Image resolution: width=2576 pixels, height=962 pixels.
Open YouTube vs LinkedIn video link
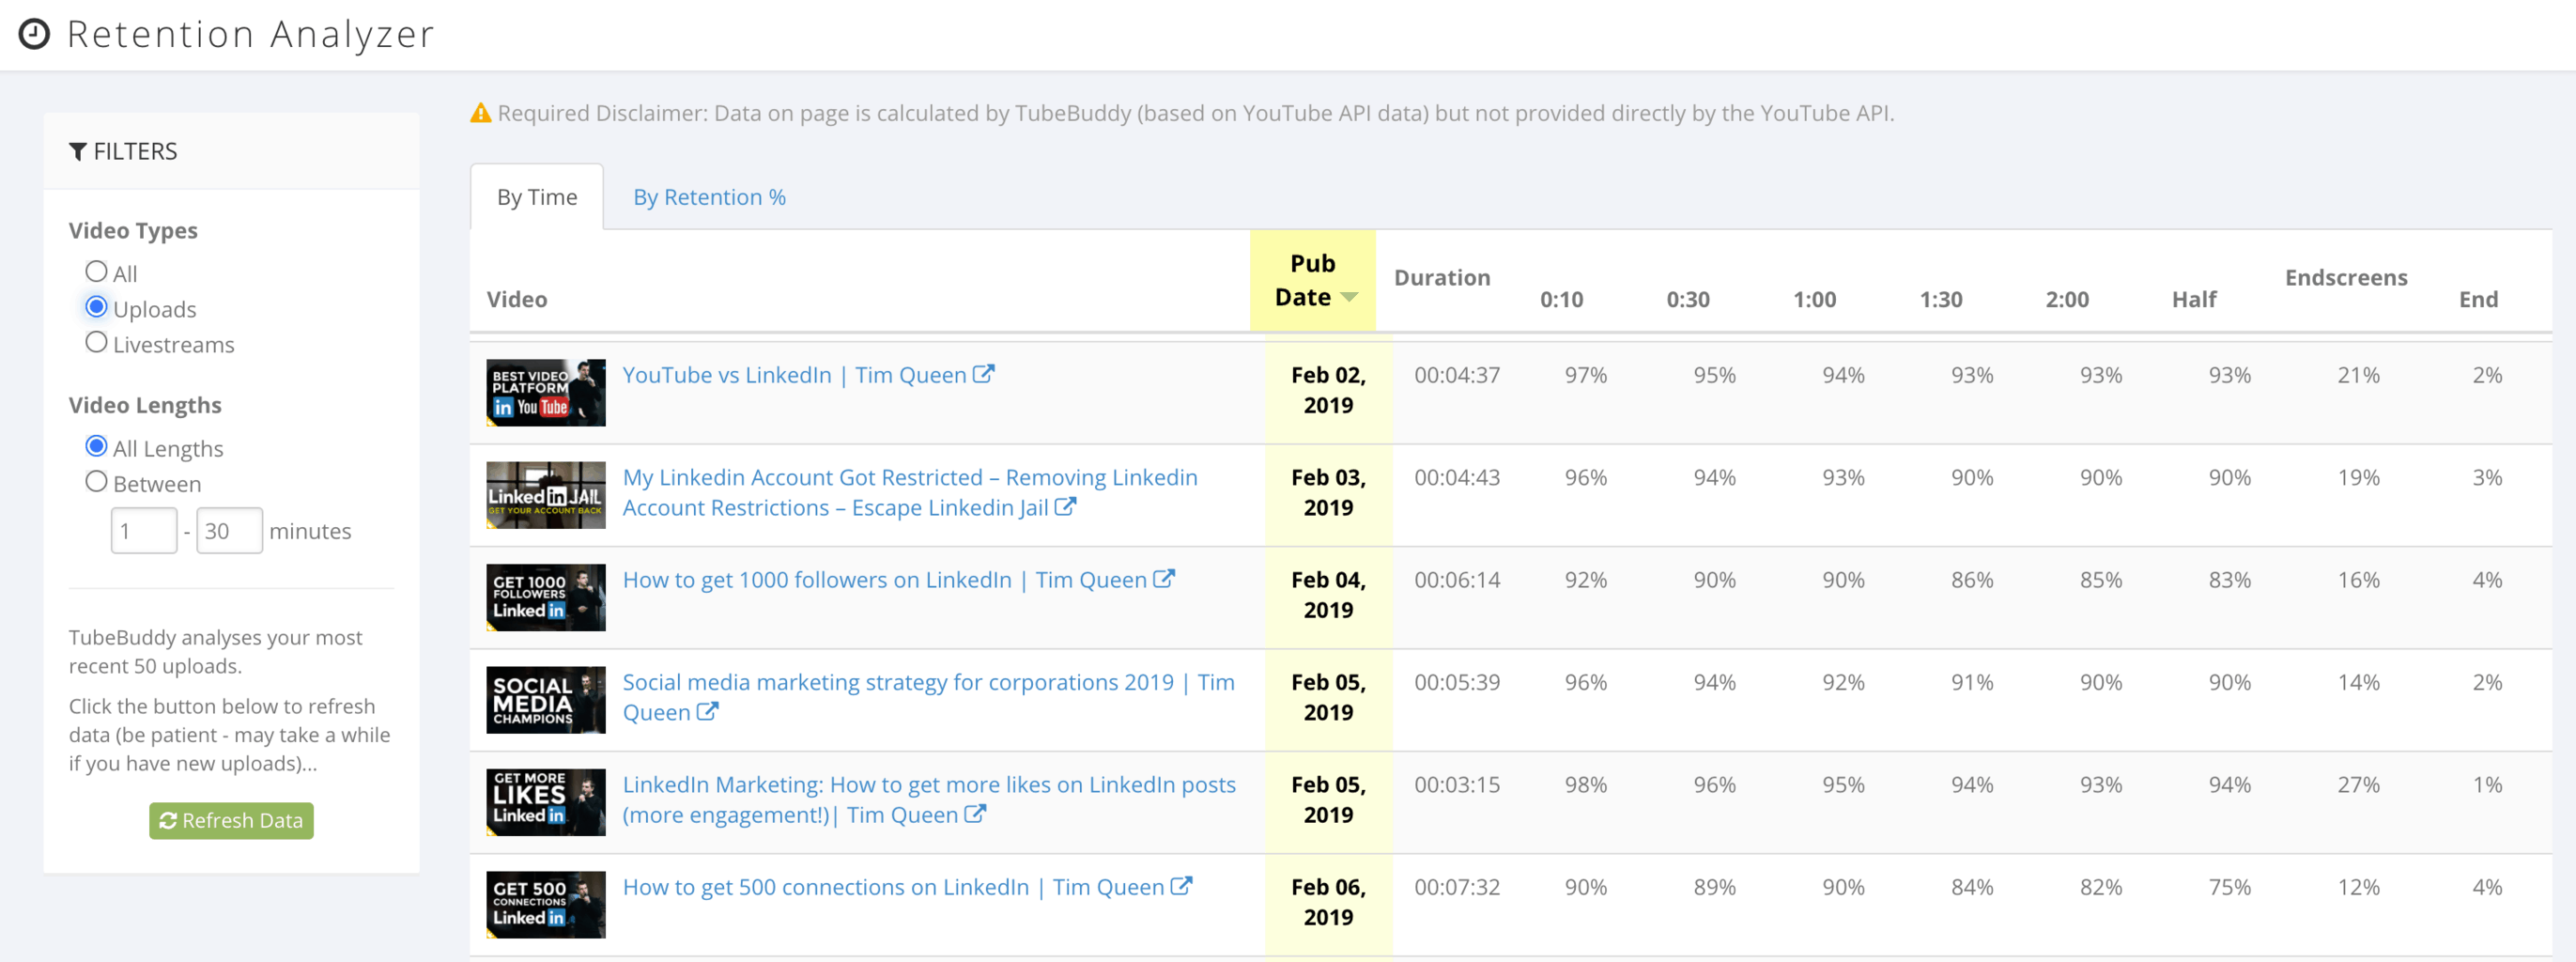pos(794,375)
